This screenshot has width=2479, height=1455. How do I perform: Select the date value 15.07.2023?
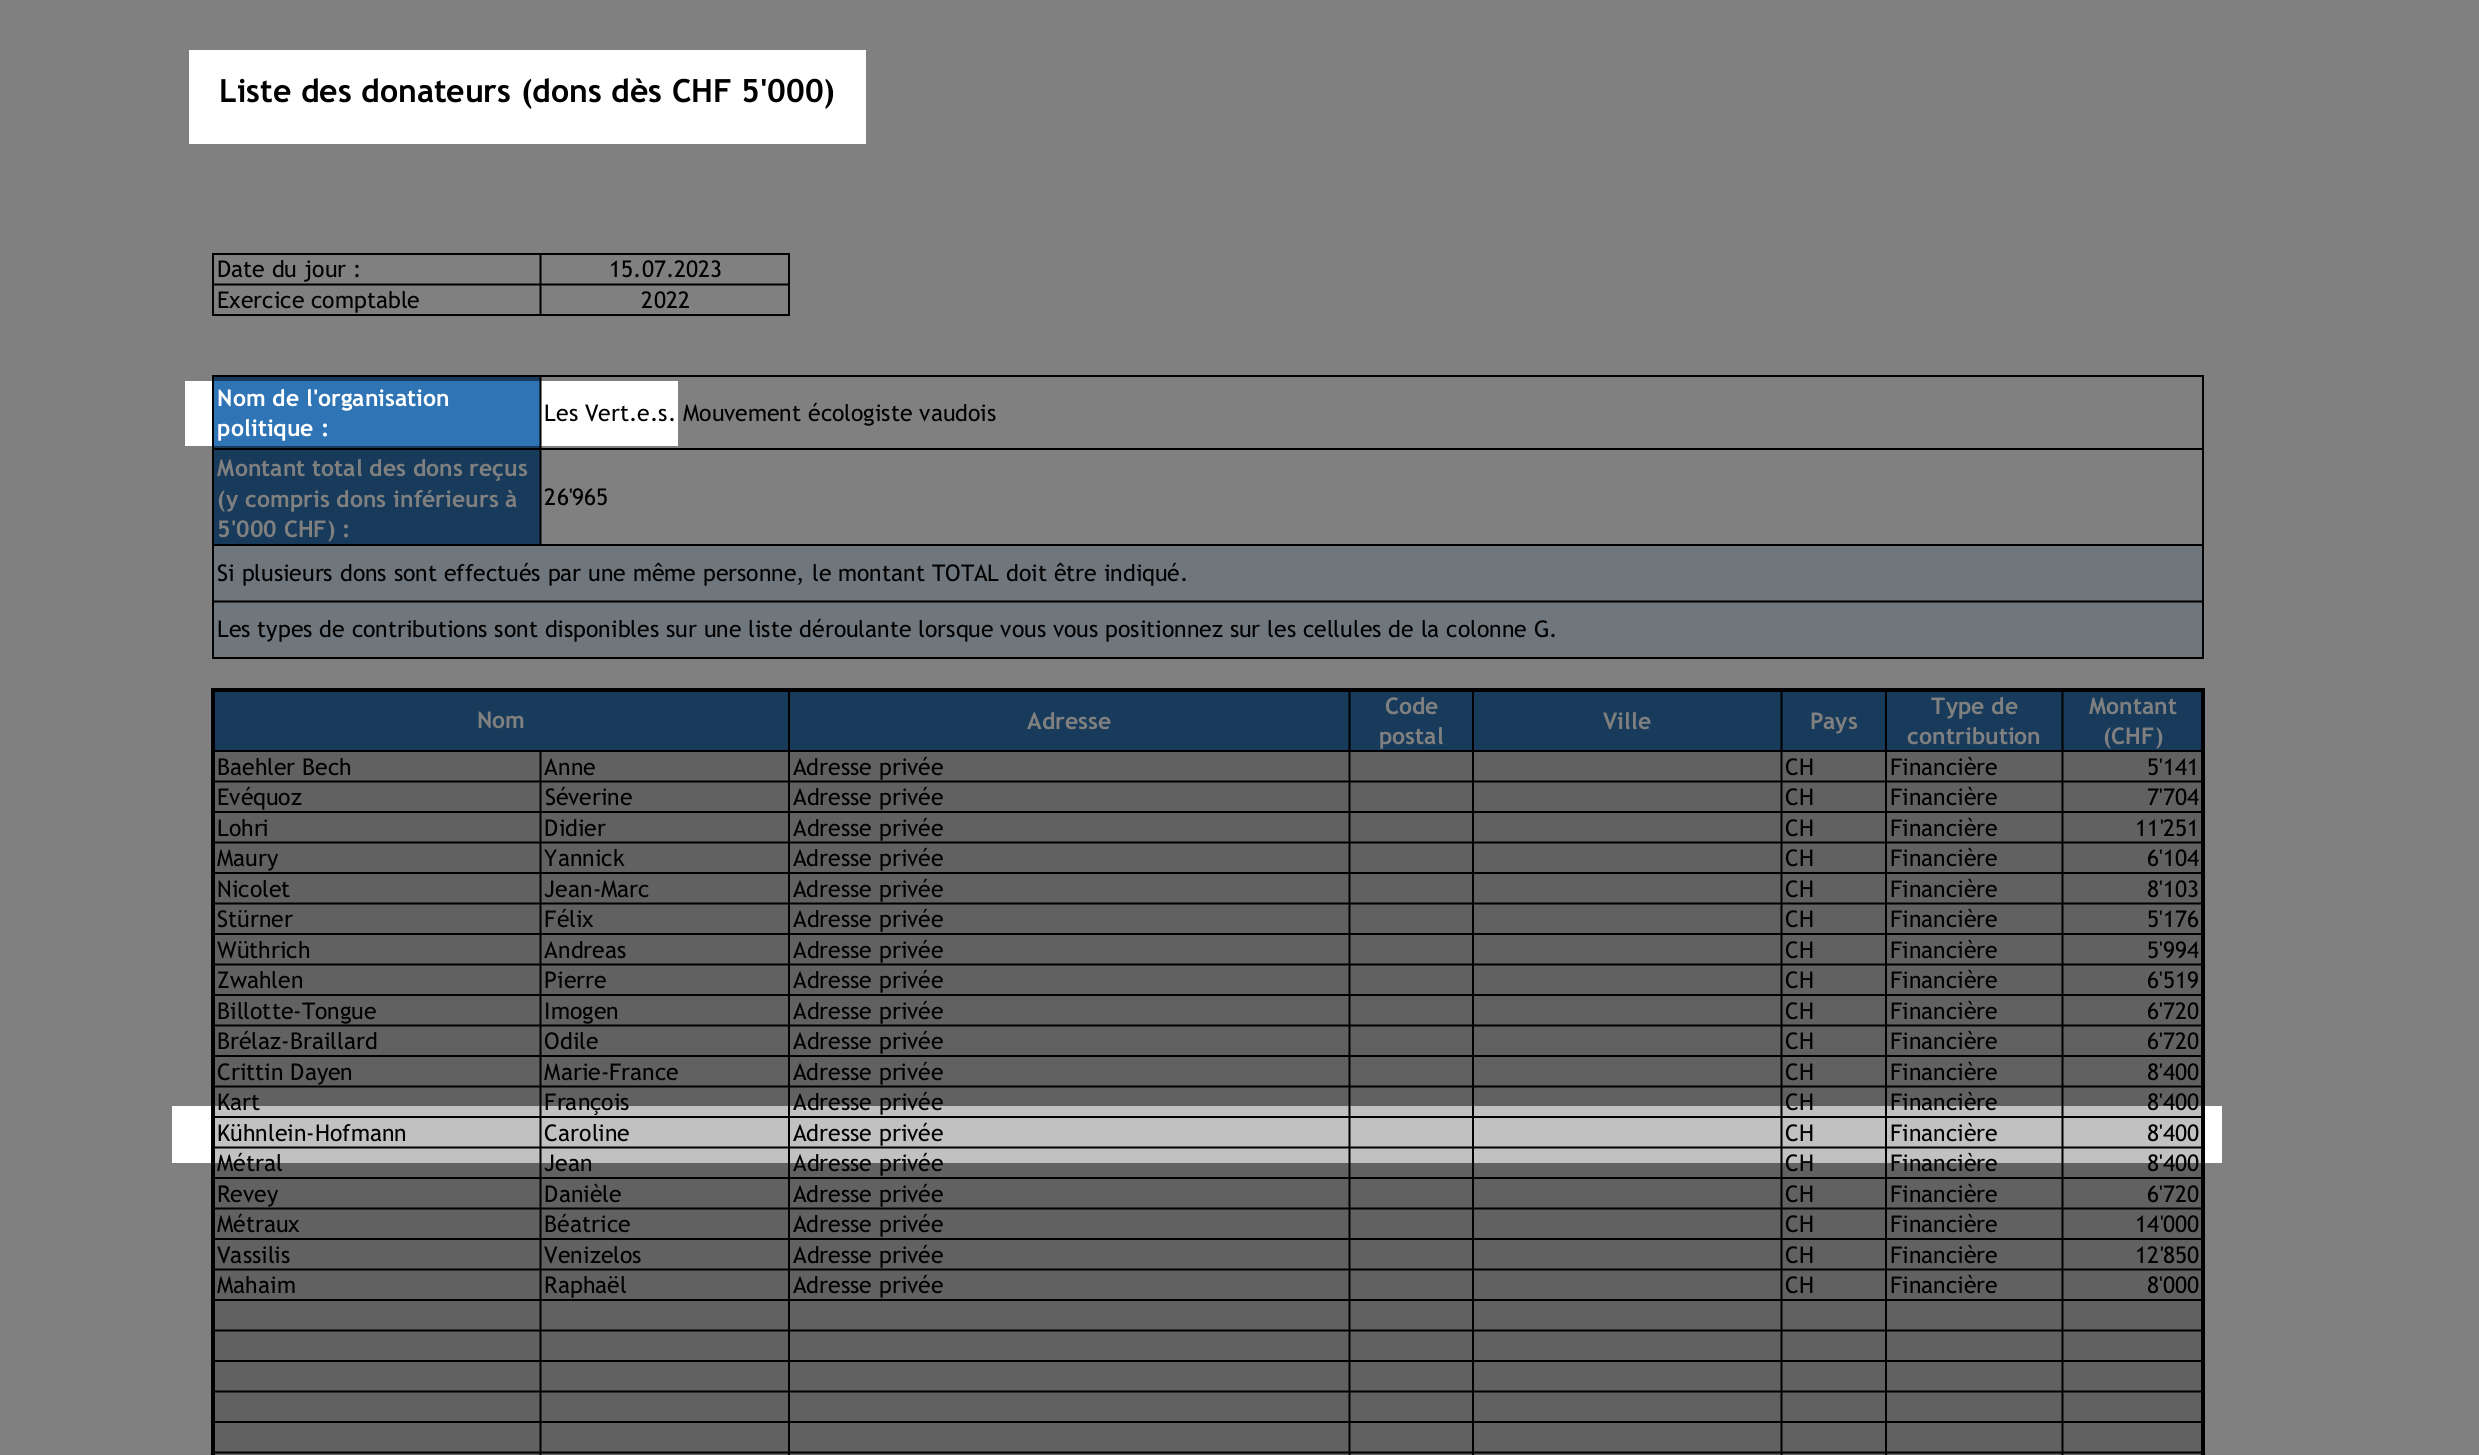coord(665,269)
